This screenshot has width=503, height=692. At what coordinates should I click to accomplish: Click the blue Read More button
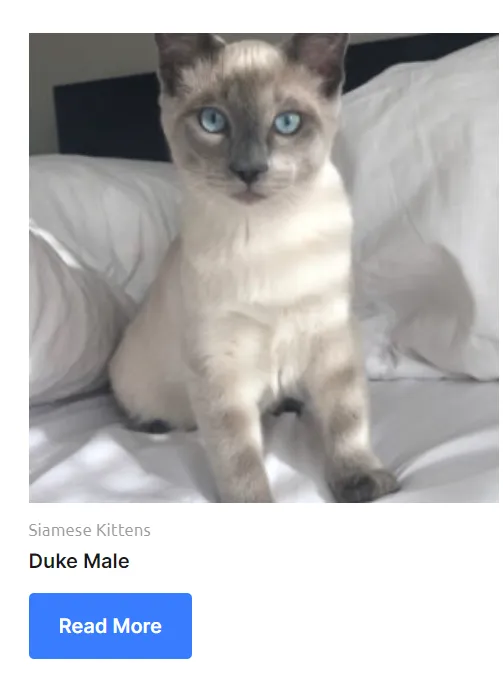(x=110, y=625)
